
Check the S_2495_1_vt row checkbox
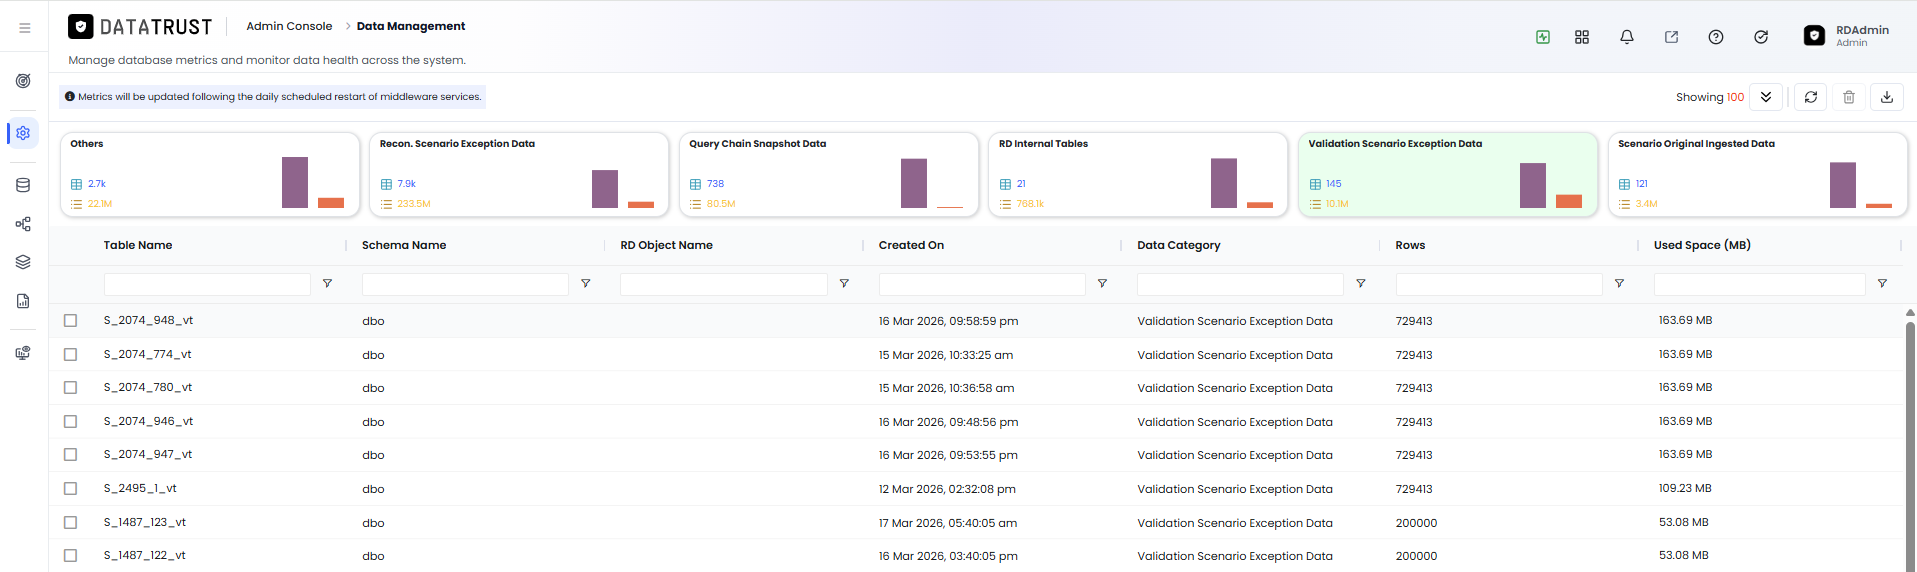point(70,489)
